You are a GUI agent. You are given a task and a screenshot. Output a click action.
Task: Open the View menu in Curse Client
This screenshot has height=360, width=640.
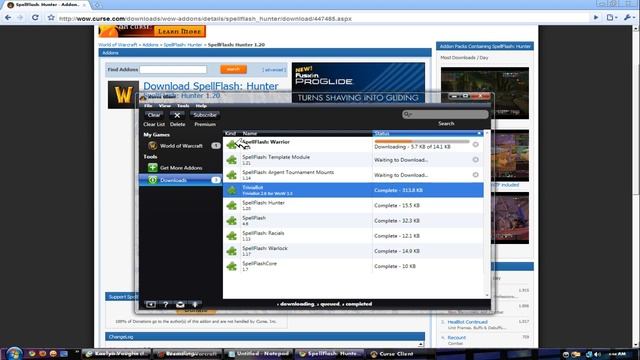[x=164, y=106]
